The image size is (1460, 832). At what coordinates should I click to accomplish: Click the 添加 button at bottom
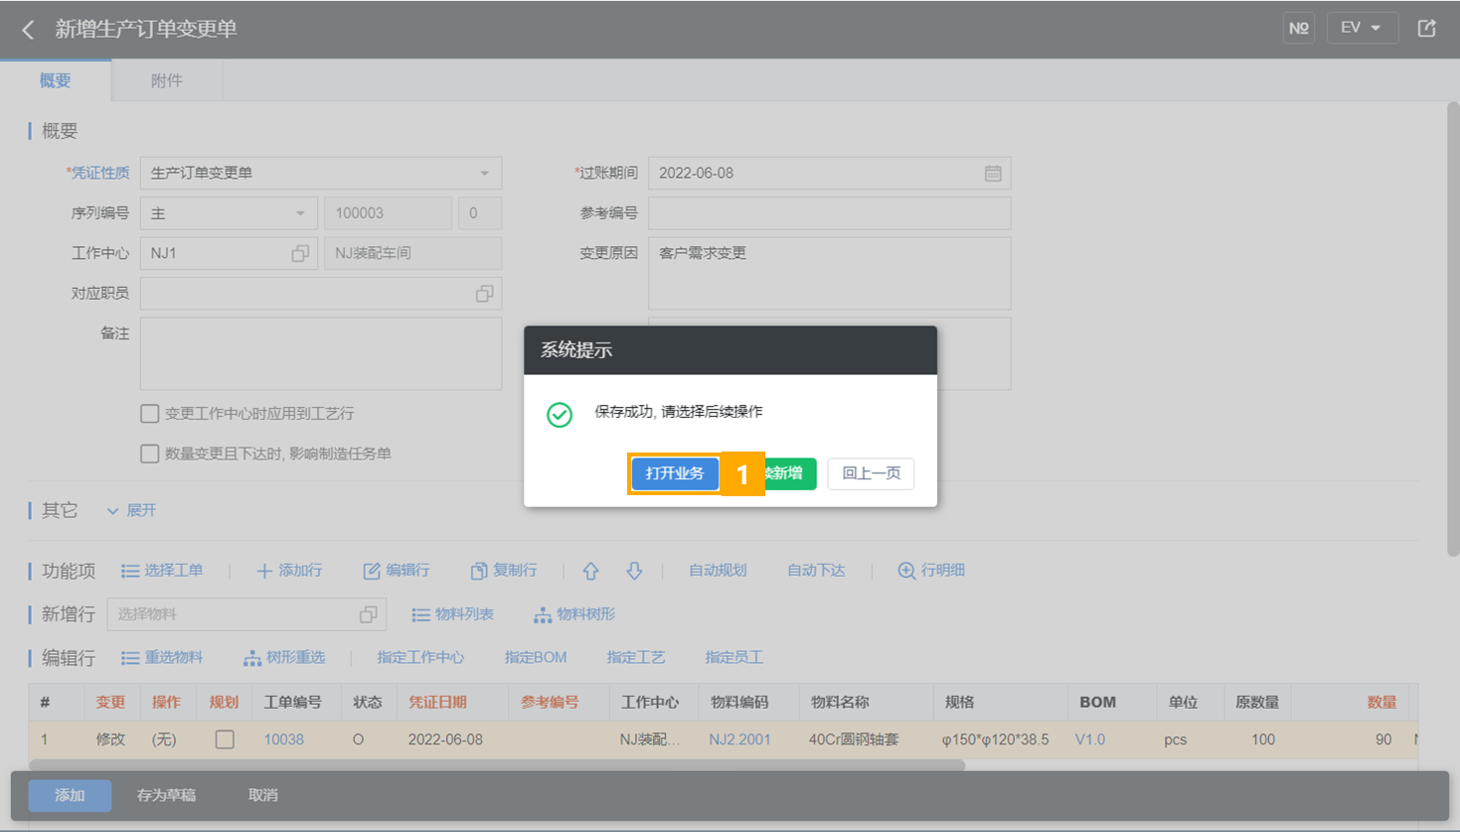click(x=69, y=795)
